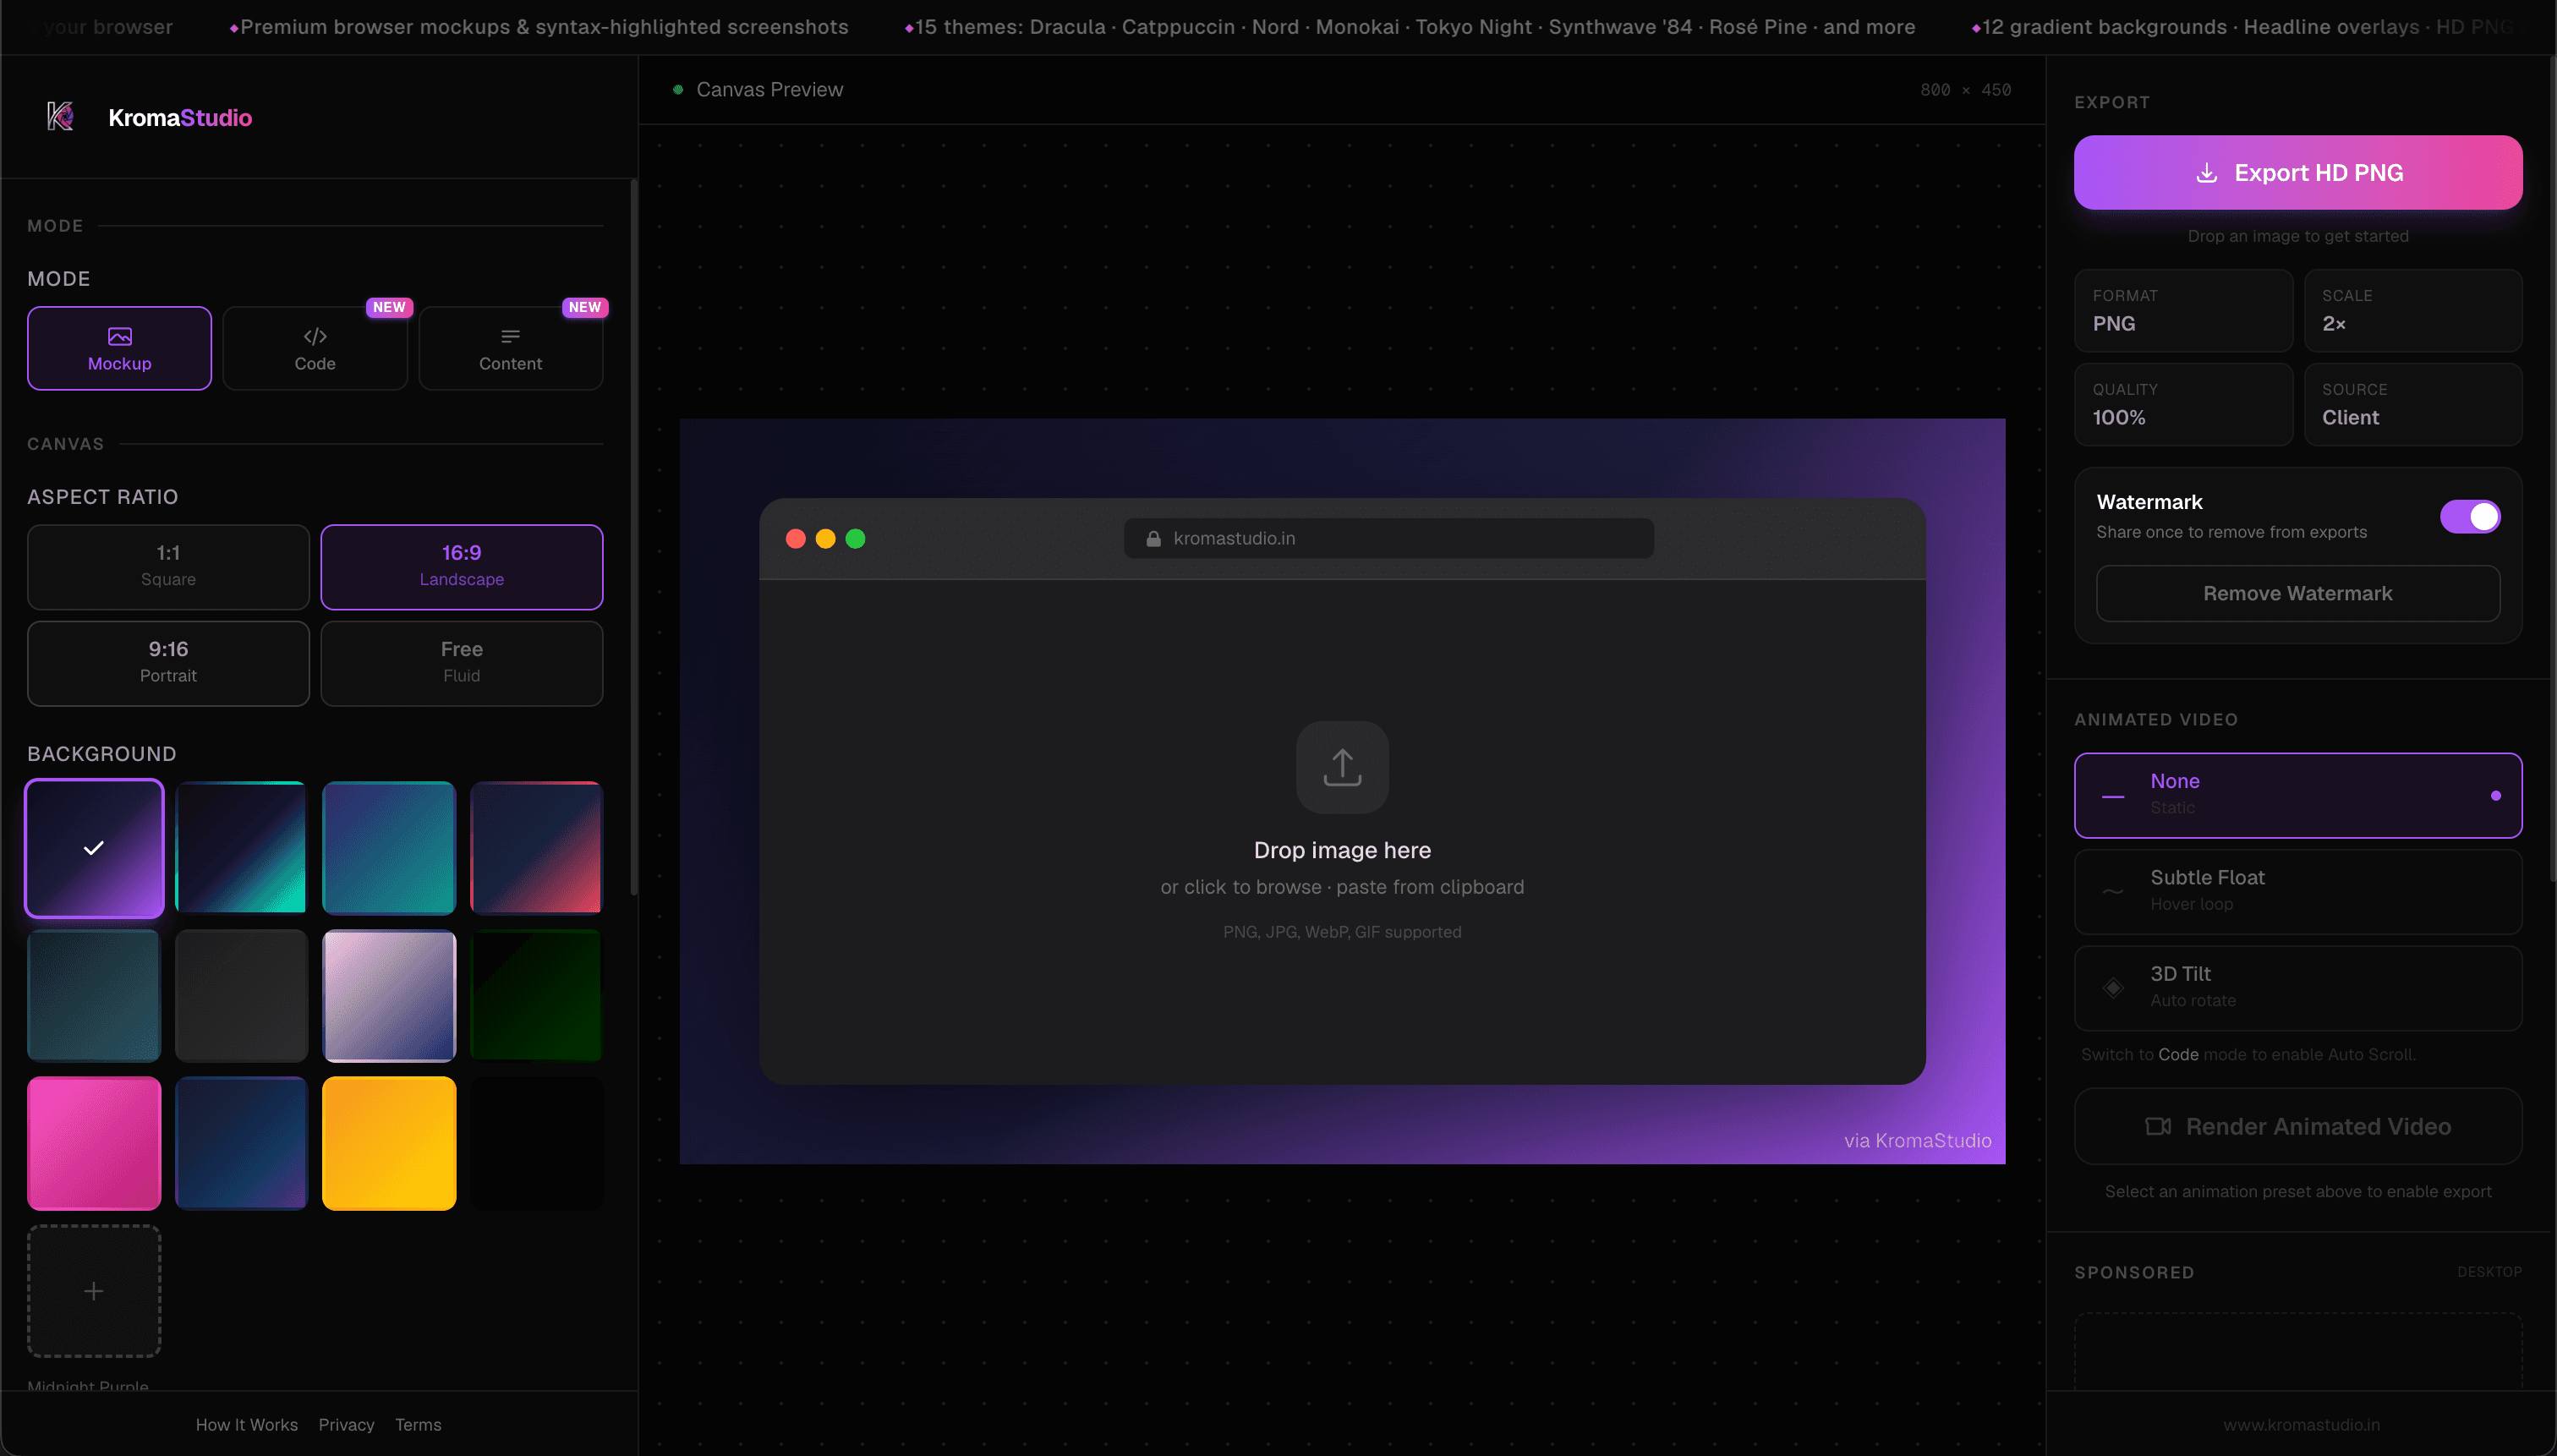Click the www.kromastudio.in footer text
The image size is (2557, 1456).
[x=2301, y=1424]
